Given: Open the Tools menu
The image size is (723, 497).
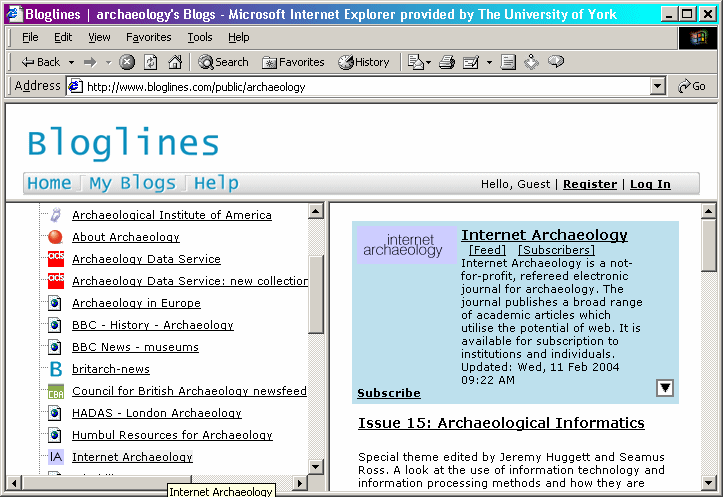Looking at the screenshot, I should (200, 37).
